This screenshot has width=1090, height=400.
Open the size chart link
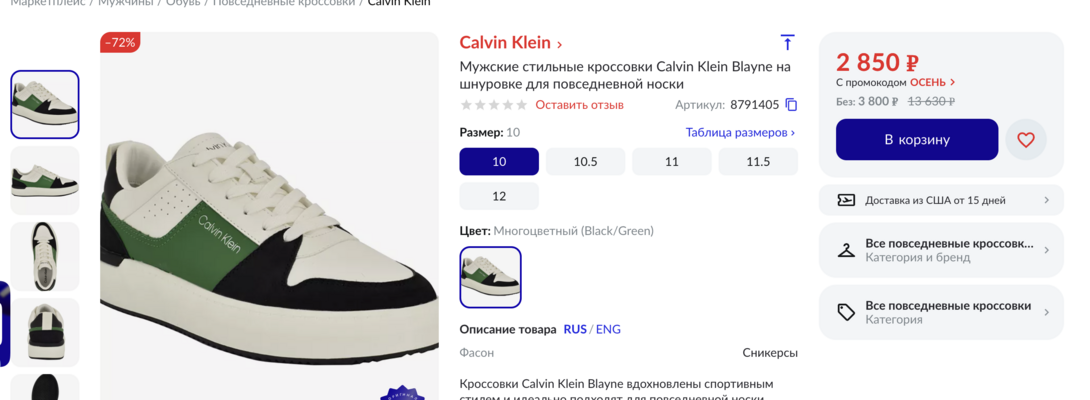pos(740,132)
